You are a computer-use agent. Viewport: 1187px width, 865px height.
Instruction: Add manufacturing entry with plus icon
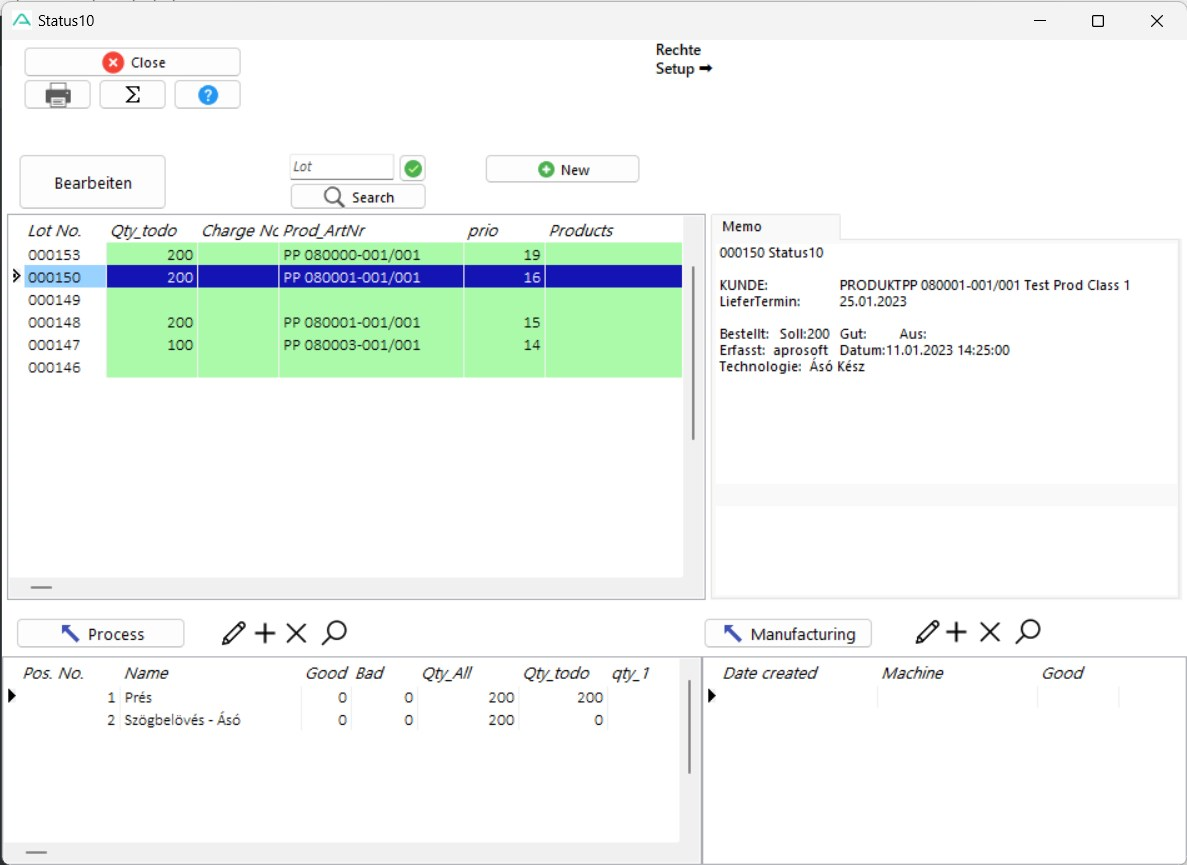(957, 632)
